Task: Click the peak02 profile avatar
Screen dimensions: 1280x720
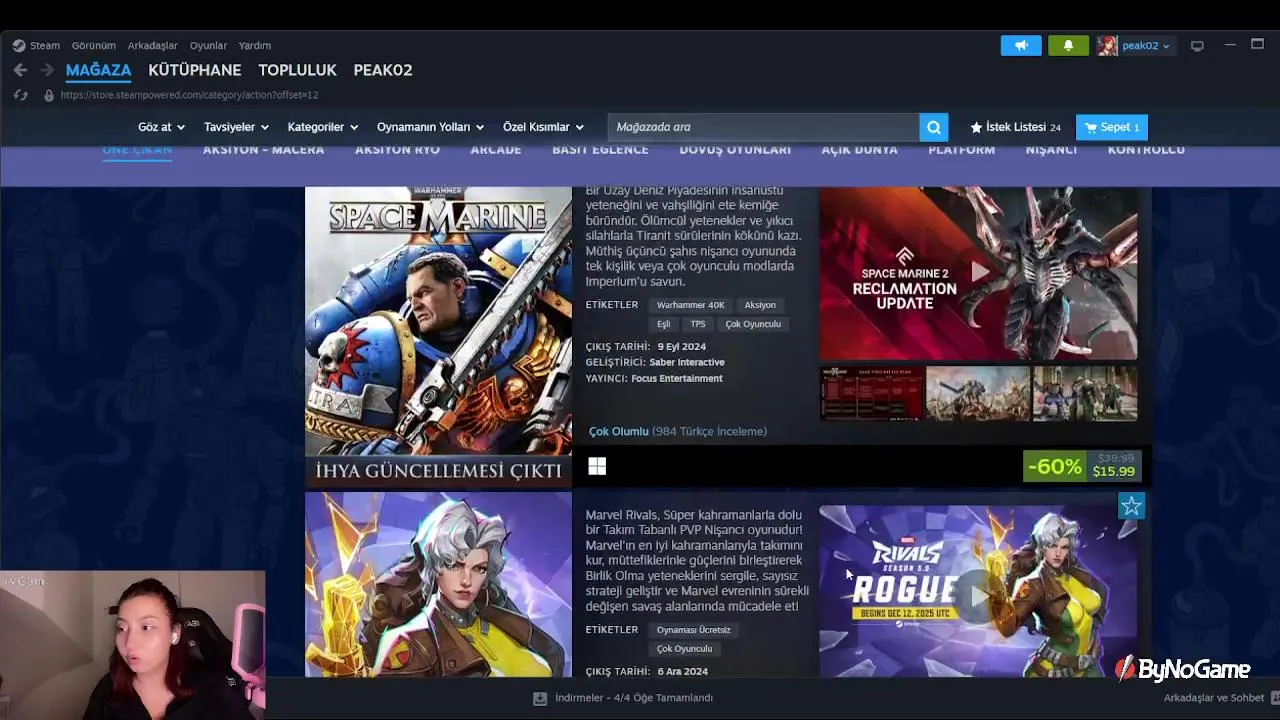Action: click(x=1107, y=45)
